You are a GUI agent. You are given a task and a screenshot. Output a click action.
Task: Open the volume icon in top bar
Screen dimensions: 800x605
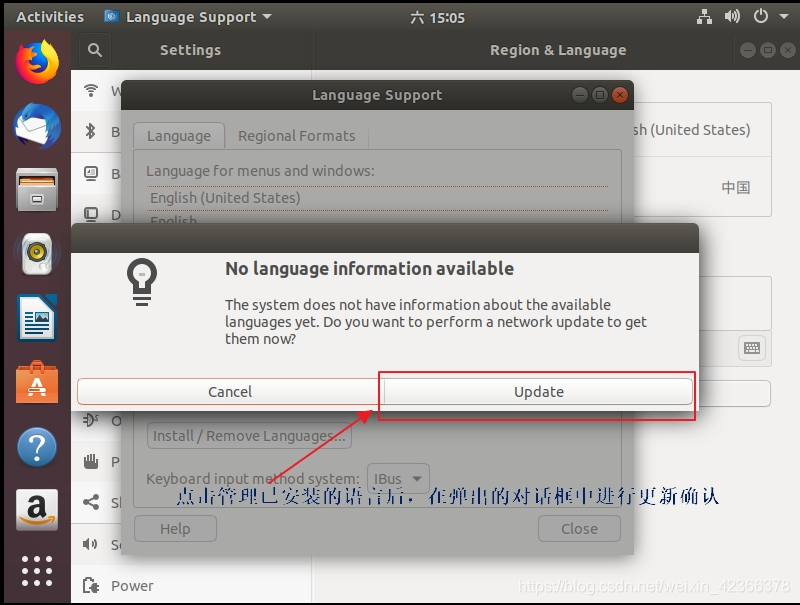(x=732, y=17)
